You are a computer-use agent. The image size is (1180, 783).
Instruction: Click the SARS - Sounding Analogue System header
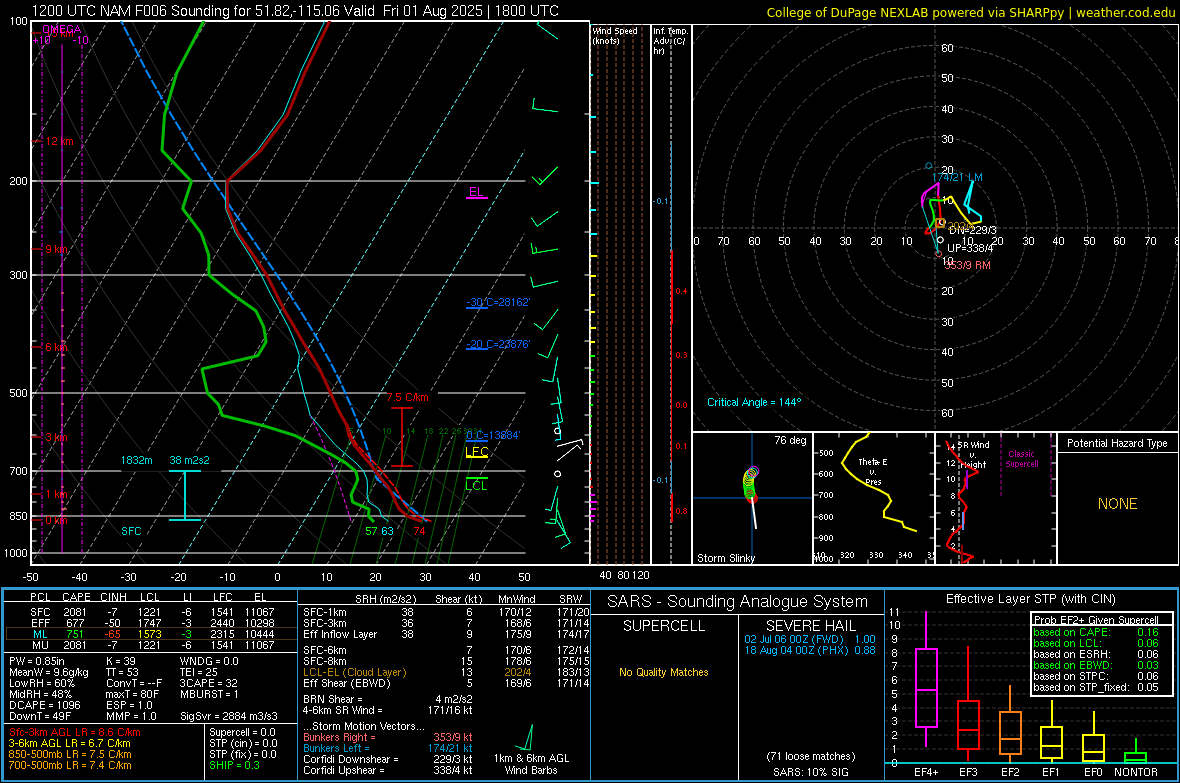point(737,602)
